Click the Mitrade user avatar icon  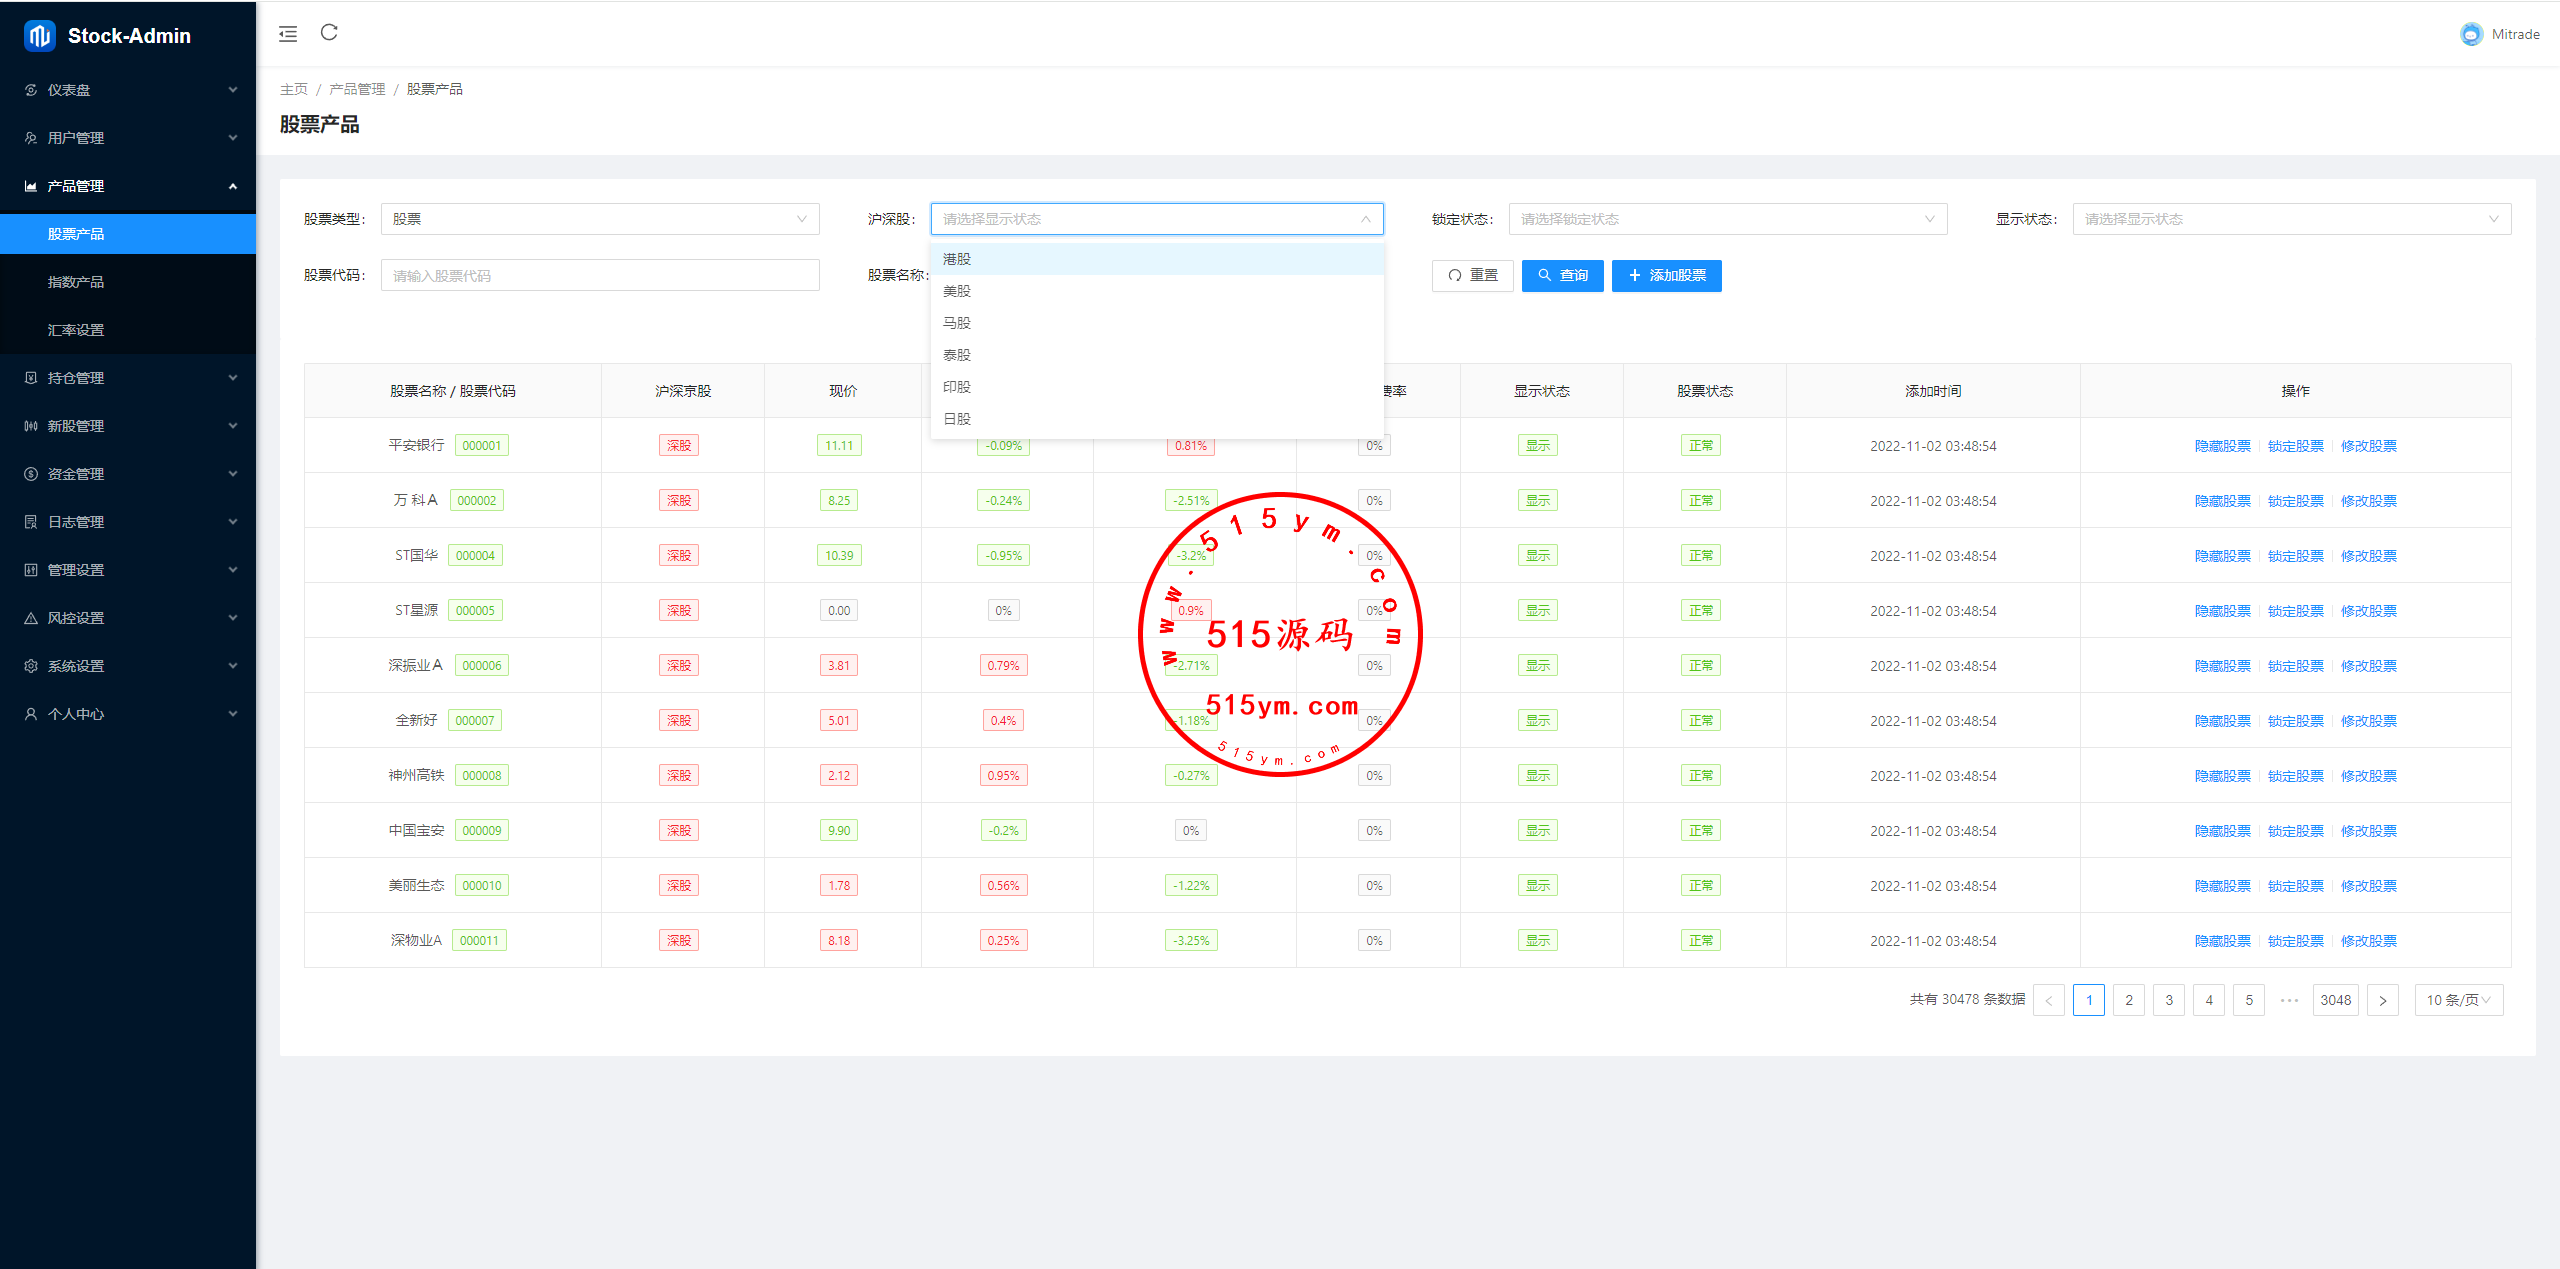click(2471, 34)
